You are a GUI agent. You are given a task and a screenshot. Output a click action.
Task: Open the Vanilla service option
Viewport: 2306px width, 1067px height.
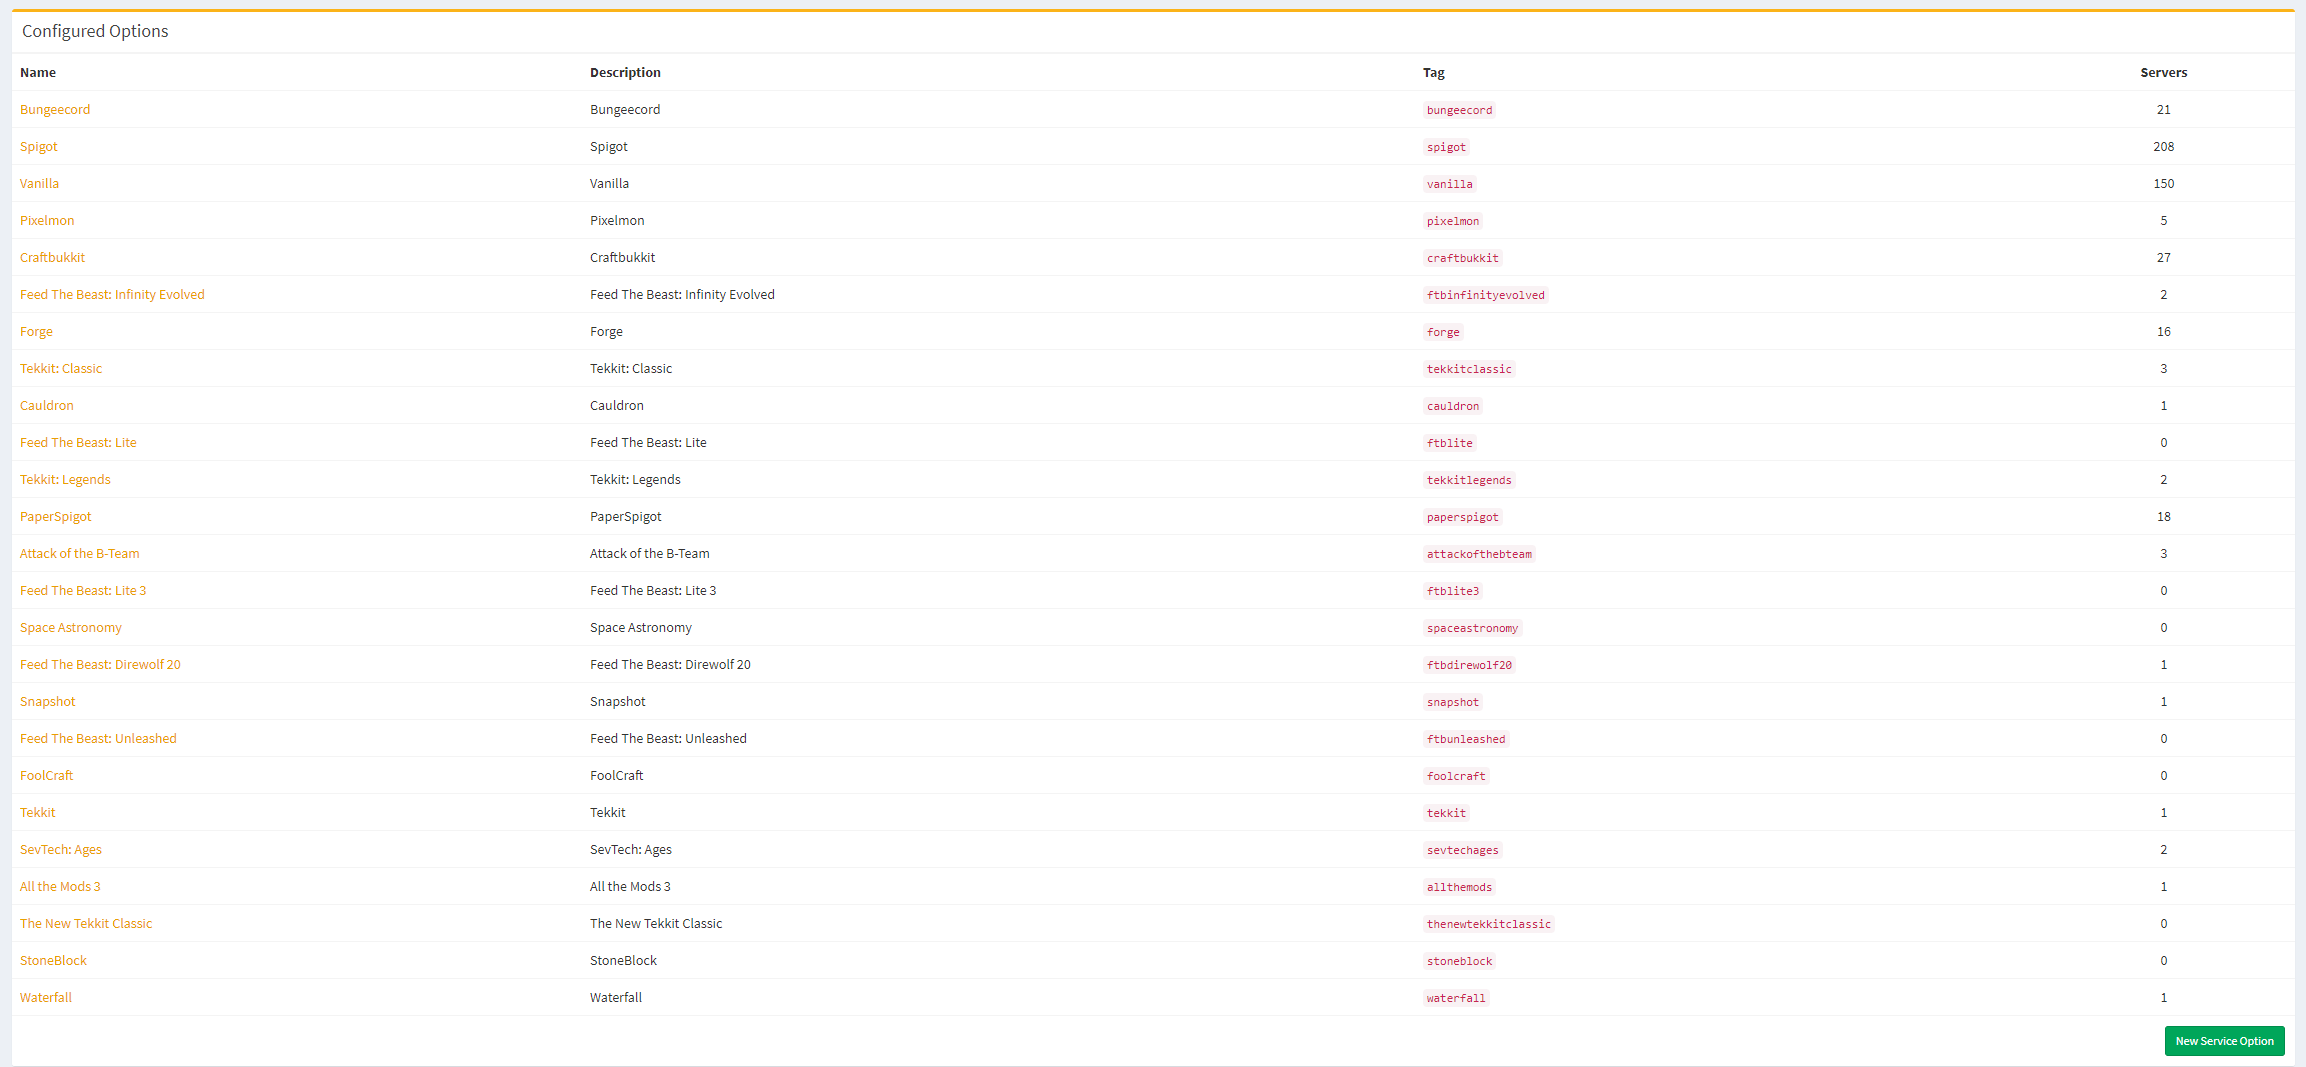(x=40, y=184)
